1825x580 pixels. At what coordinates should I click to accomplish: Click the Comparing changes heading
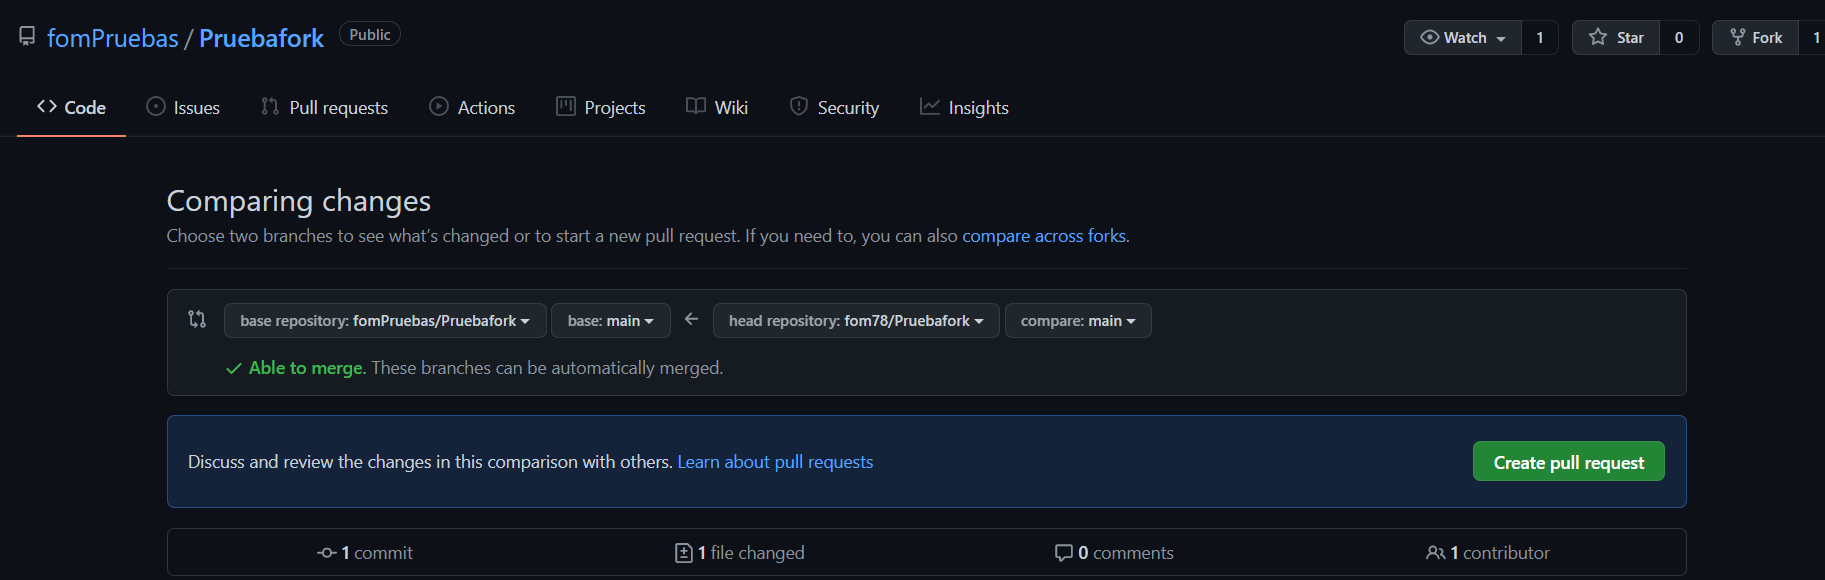point(298,201)
